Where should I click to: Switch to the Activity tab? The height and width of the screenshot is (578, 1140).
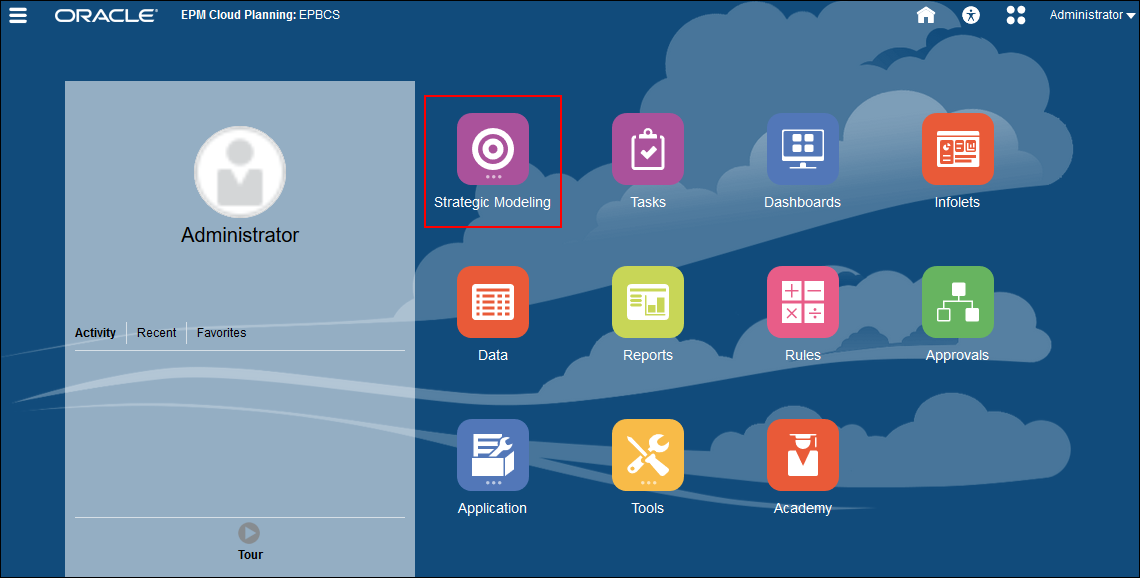point(95,333)
